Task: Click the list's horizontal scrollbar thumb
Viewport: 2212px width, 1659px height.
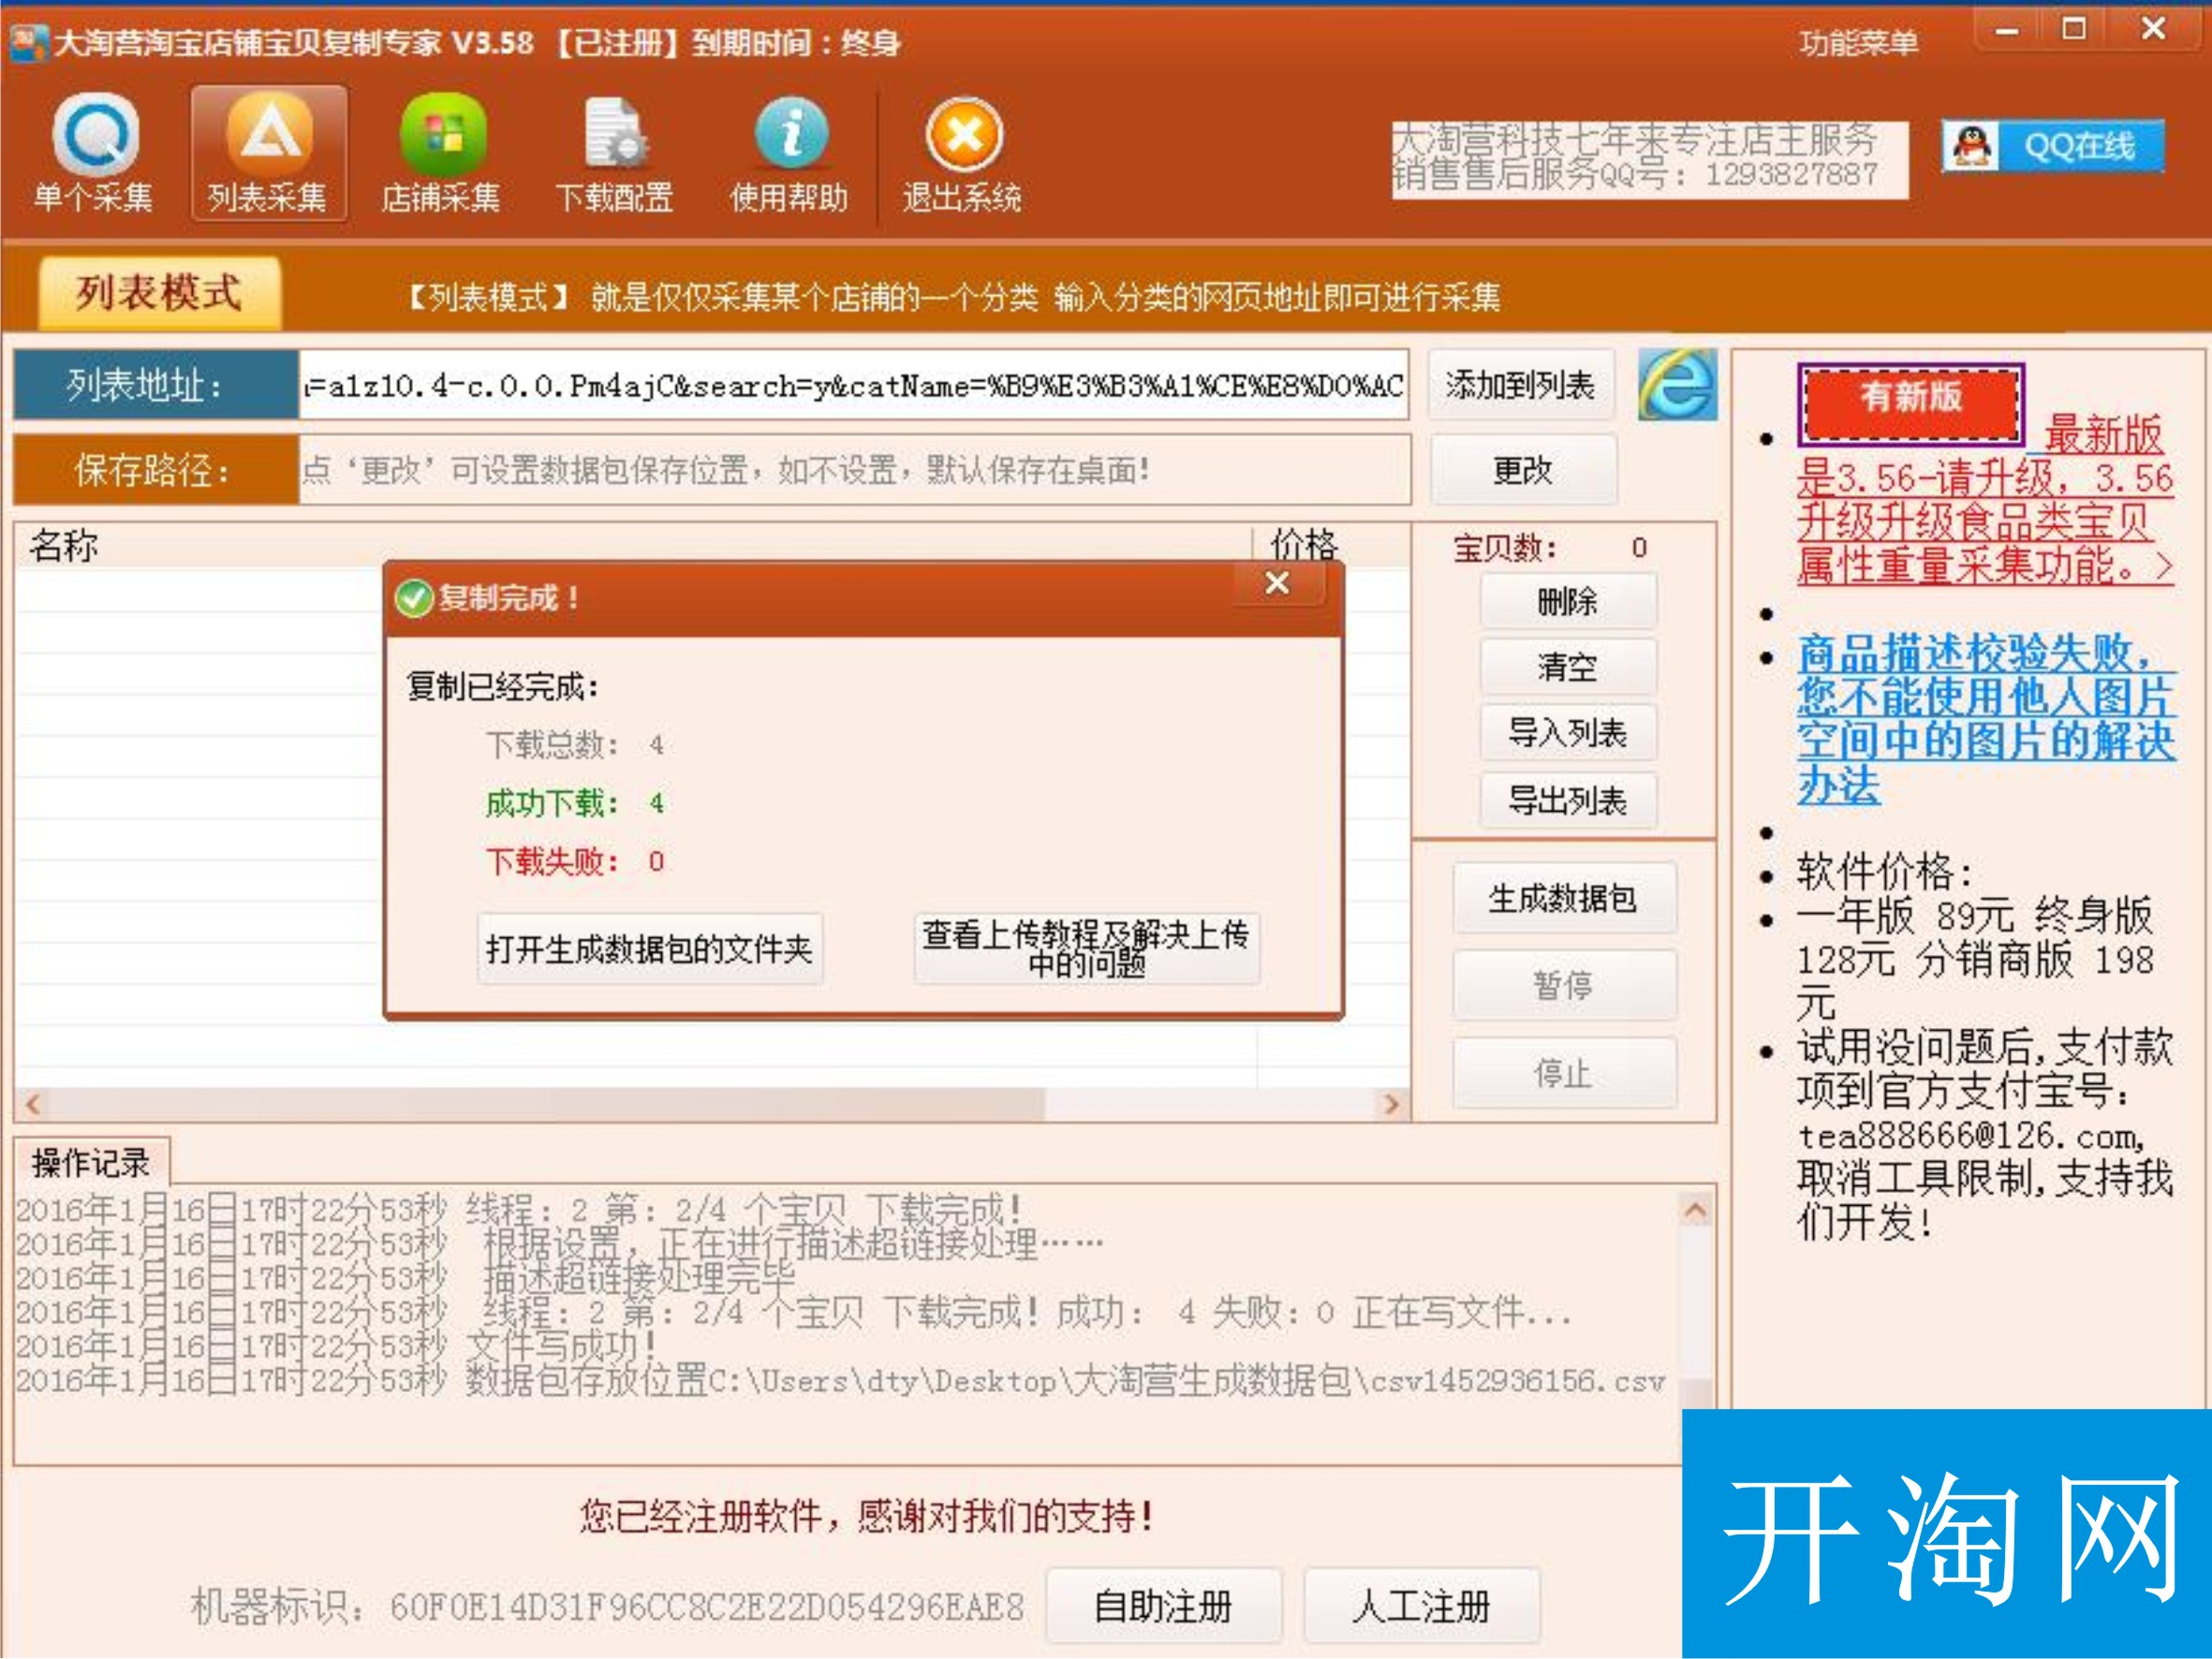Action: (x=547, y=1104)
